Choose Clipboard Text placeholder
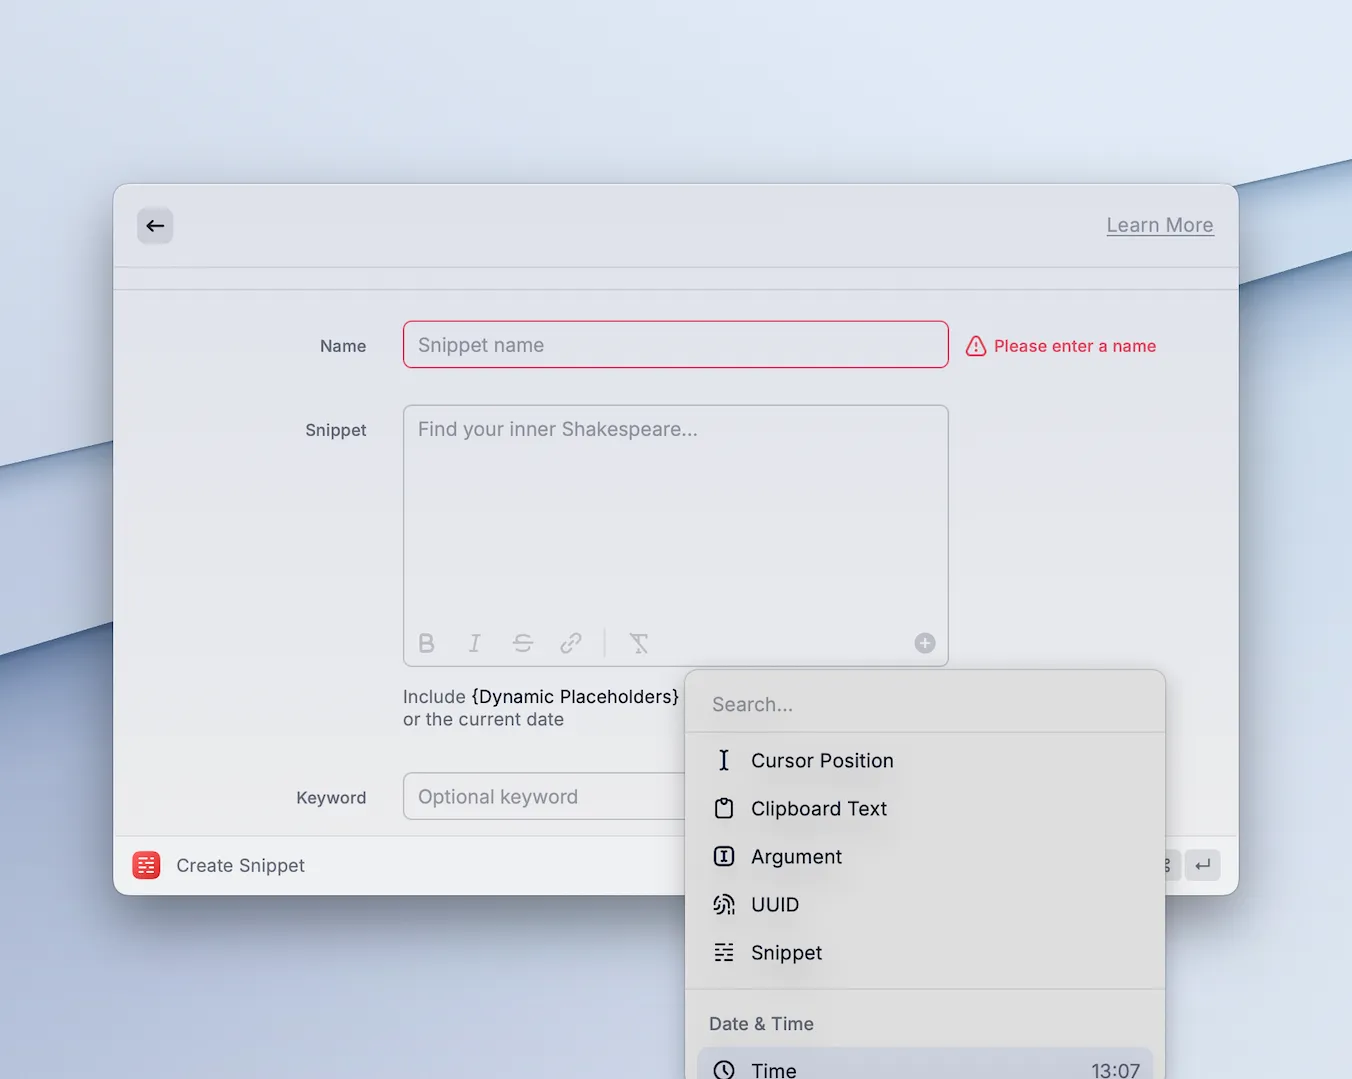Screen dimensions: 1352x1079 click(x=818, y=808)
